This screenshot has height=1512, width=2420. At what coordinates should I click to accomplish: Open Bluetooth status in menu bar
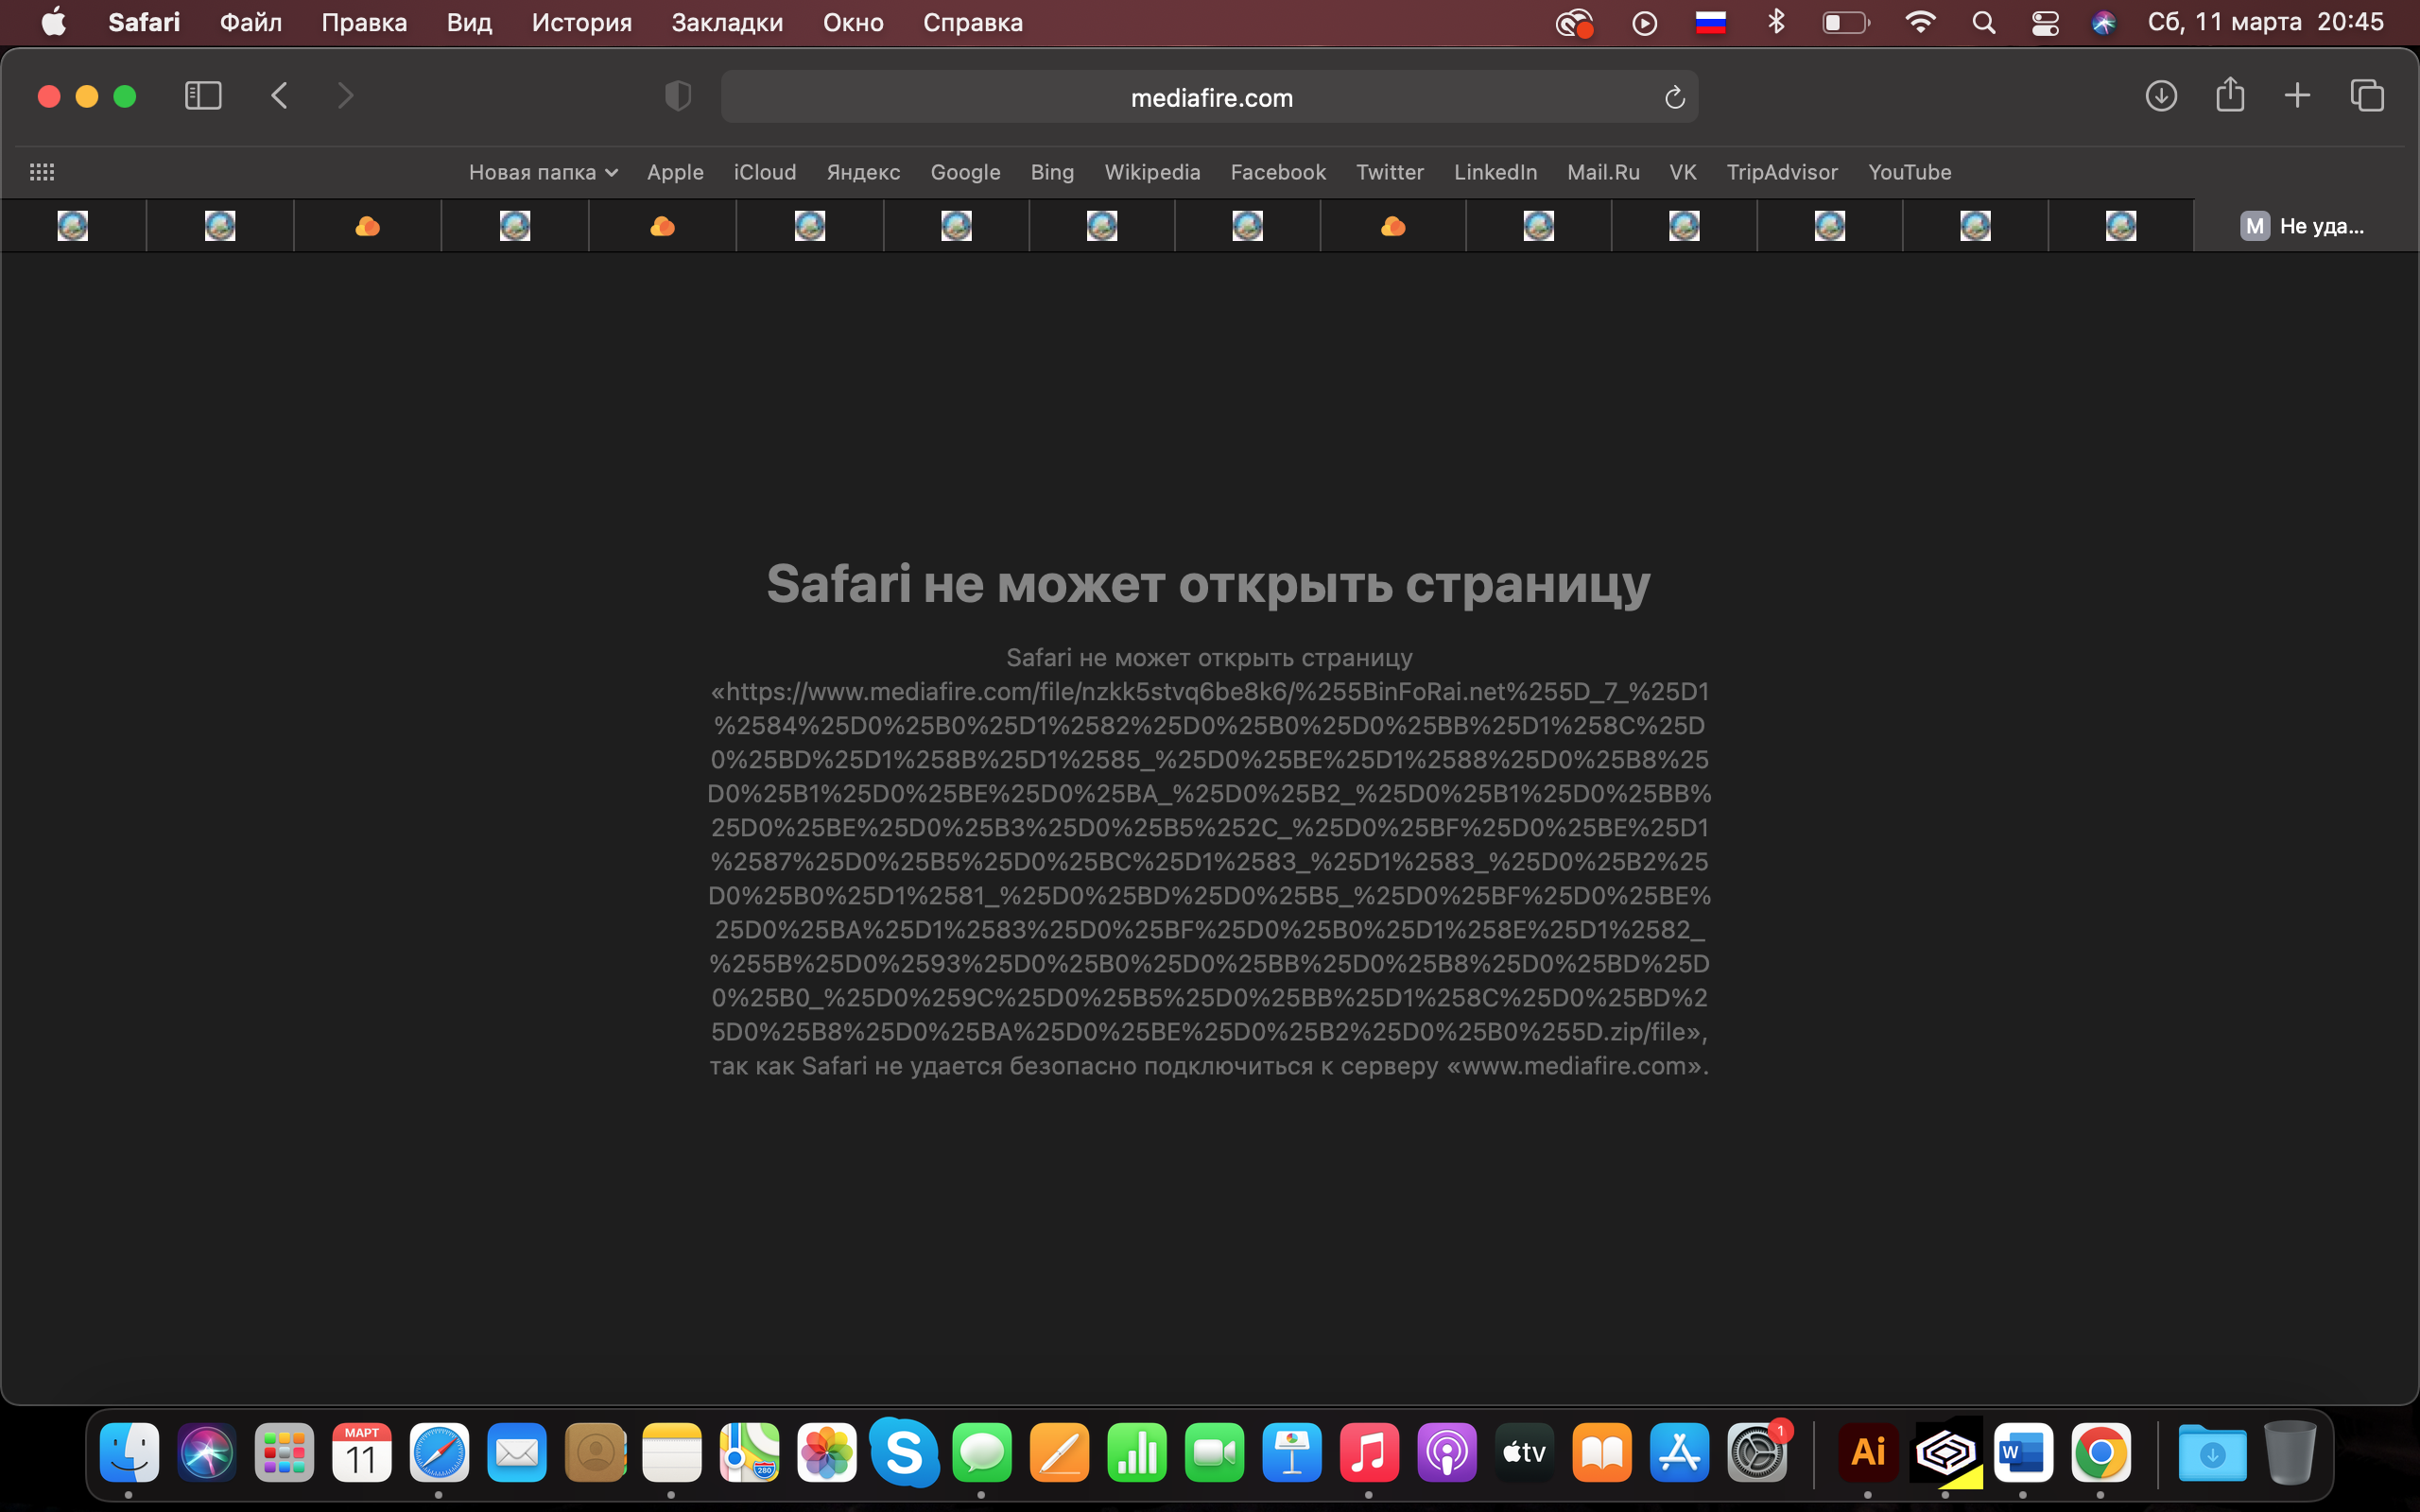coord(1776,22)
